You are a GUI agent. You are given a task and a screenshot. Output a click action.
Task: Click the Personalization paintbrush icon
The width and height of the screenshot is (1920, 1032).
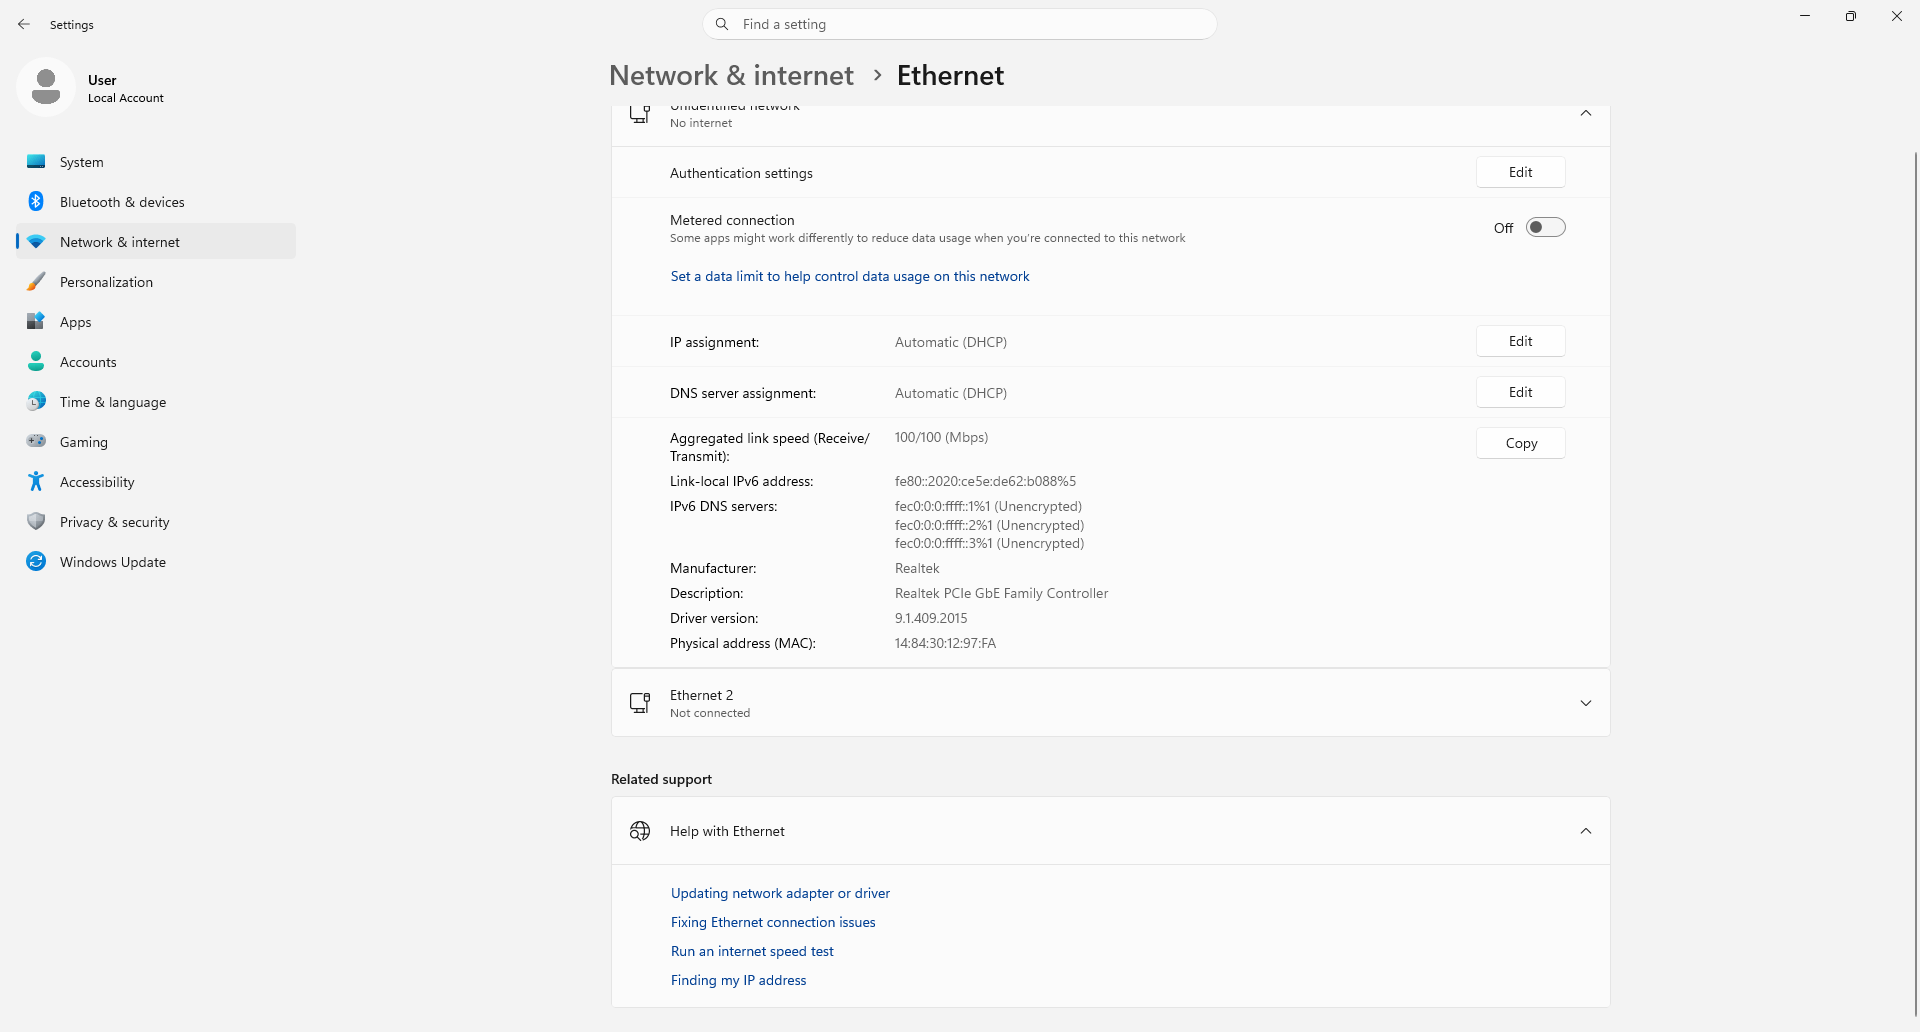(x=36, y=282)
